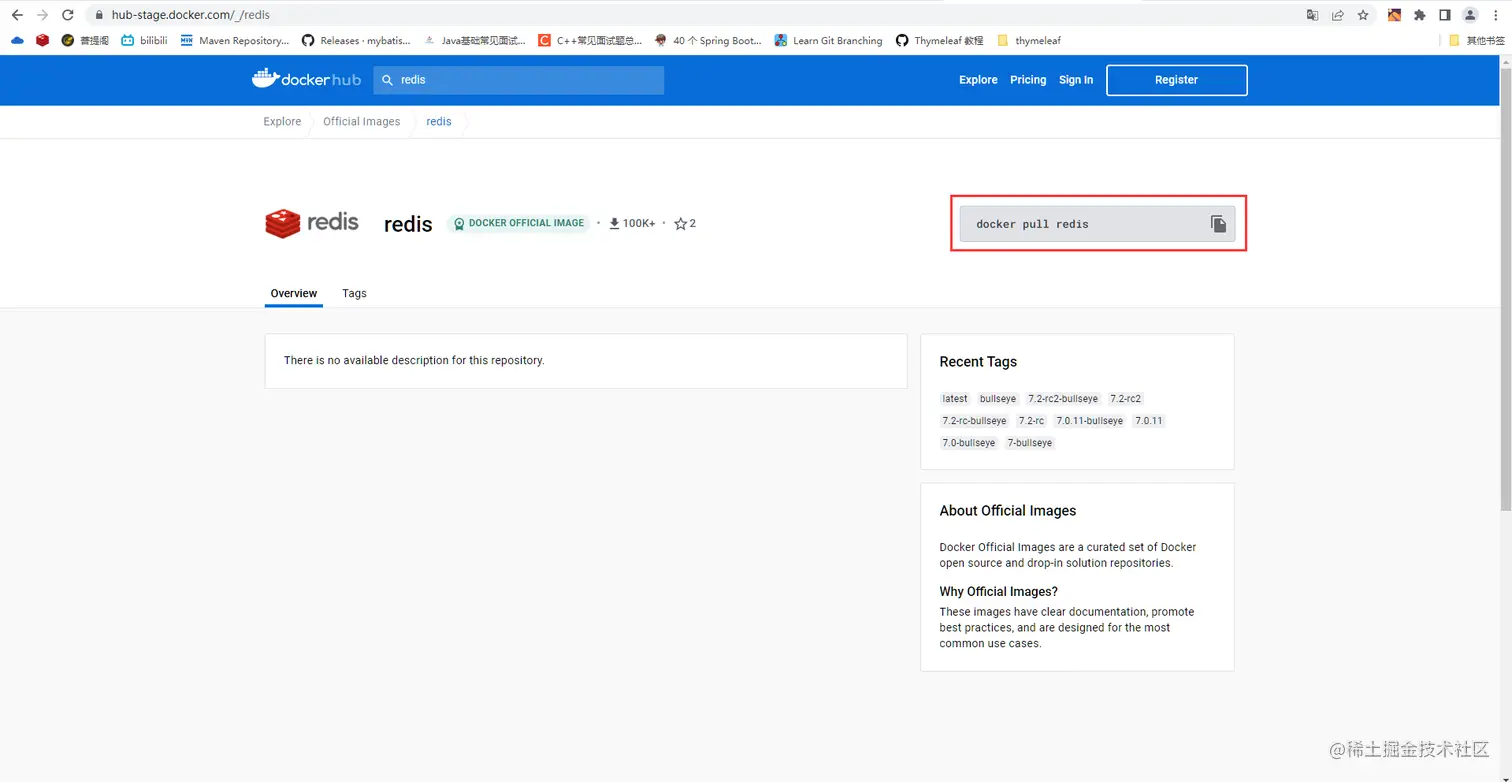Open the 7.2-rc2-bullseye tag

tap(1063, 399)
